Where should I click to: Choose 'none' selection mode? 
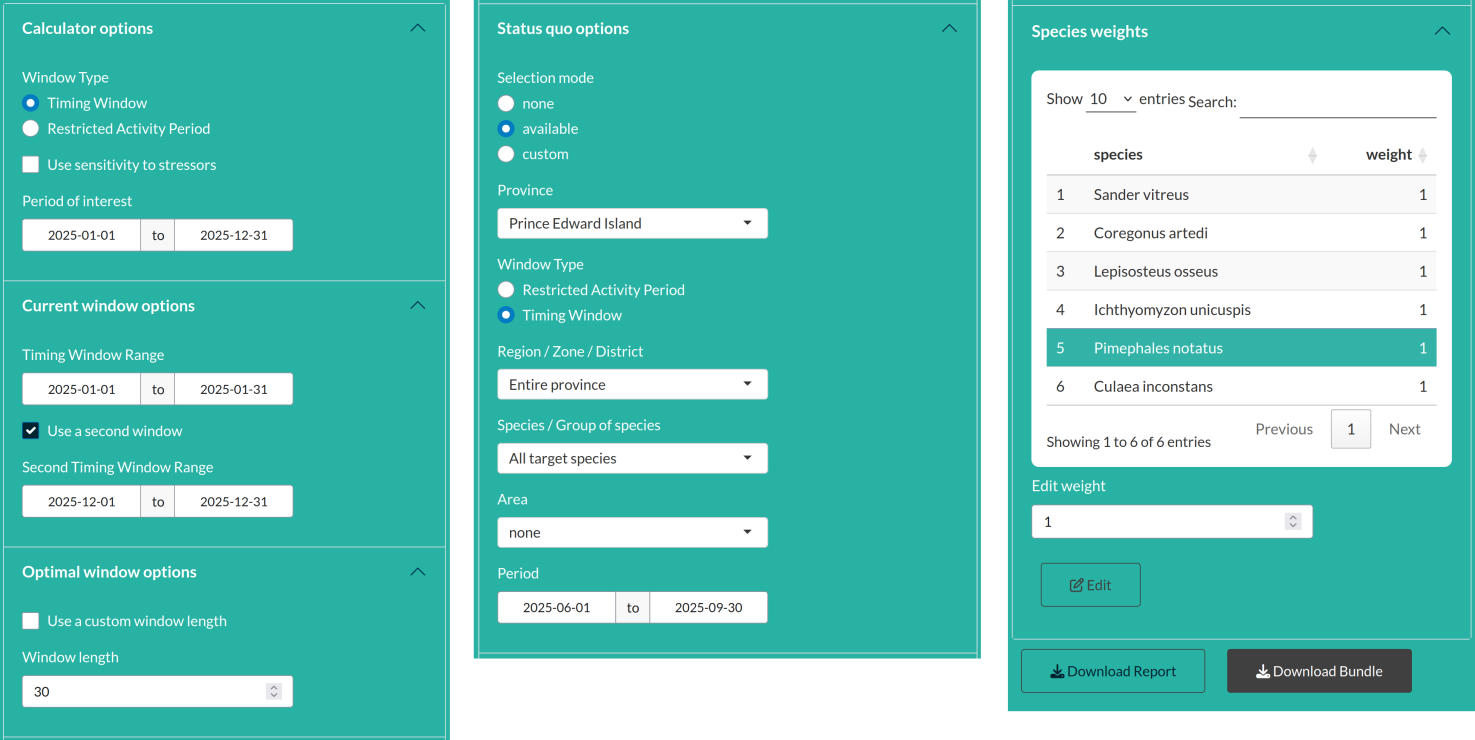tap(506, 104)
